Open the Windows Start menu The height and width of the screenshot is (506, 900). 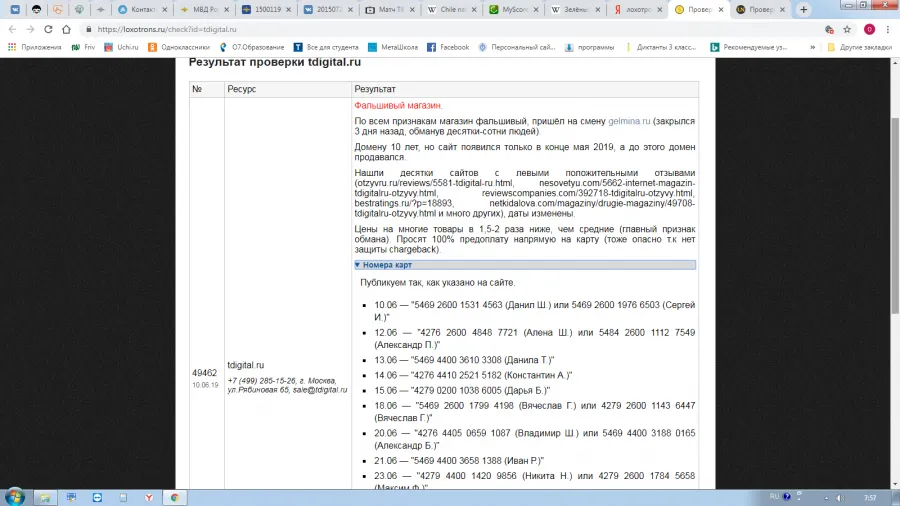tap(15, 497)
